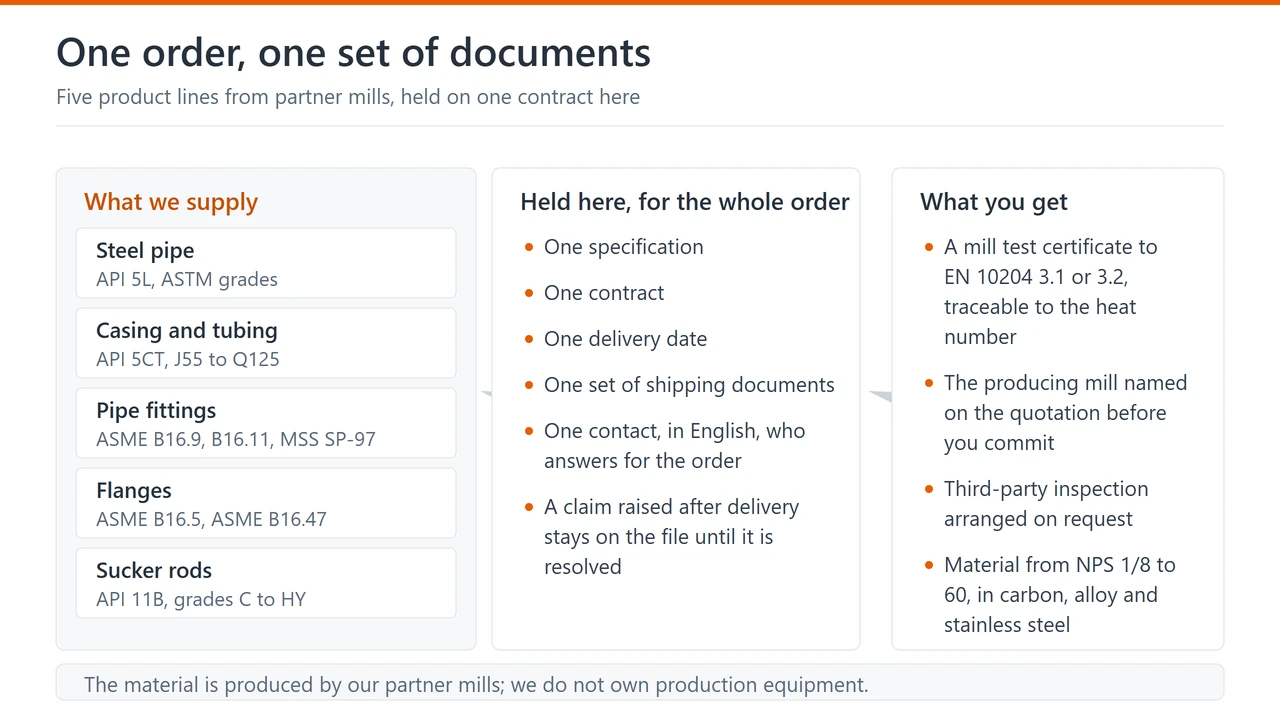Select the 'One delivery date' bullet

[625, 339]
